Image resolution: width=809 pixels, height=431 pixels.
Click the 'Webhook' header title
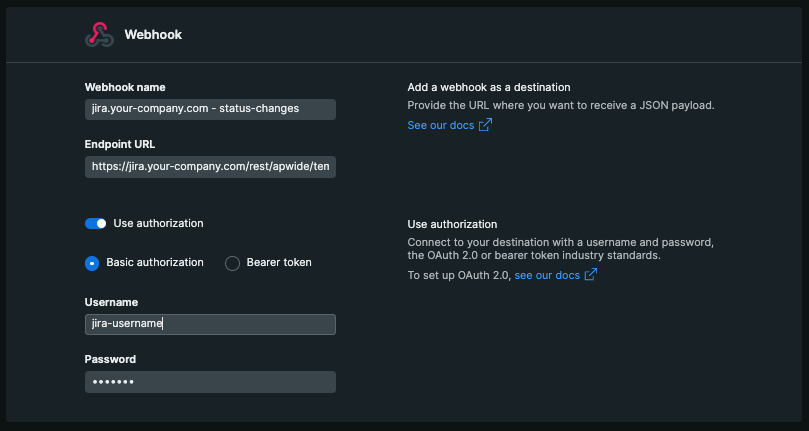tap(153, 35)
